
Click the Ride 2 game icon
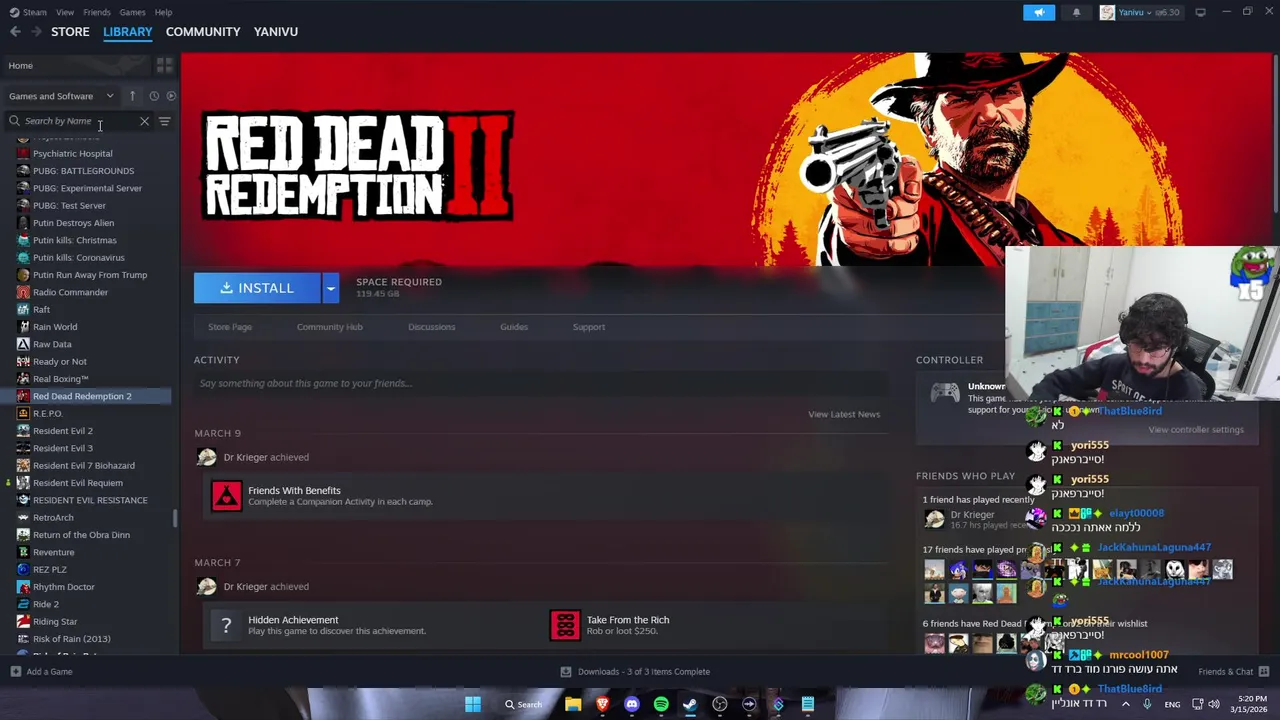coord(23,604)
